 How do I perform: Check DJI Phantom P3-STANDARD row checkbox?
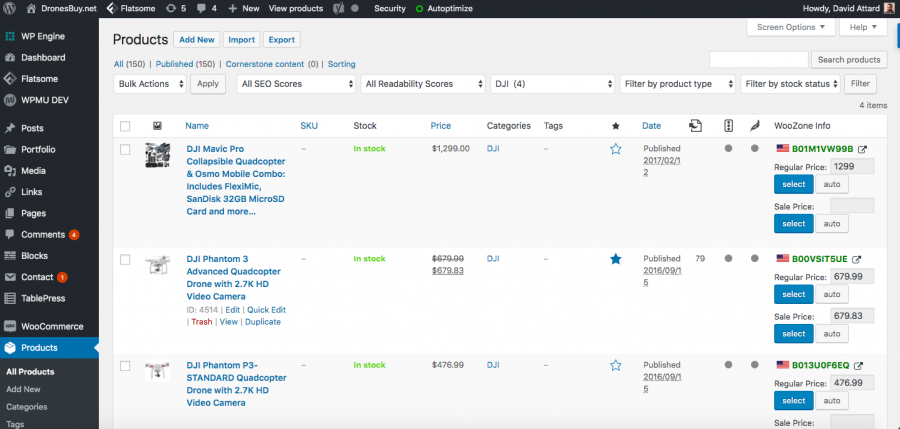(125, 365)
